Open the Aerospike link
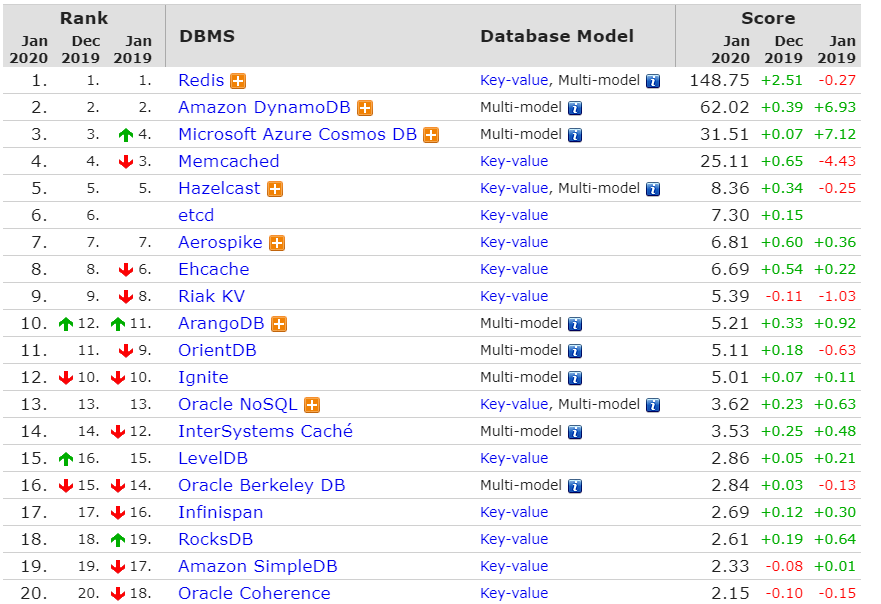The height and width of the screenshot is (604, 881). pyautogui.click(x=220, y=242)
